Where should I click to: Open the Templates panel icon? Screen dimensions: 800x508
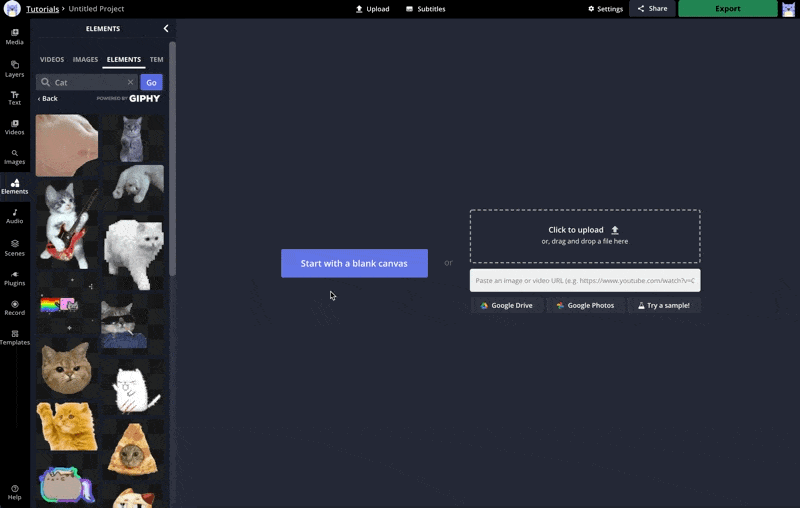[14, 337]
